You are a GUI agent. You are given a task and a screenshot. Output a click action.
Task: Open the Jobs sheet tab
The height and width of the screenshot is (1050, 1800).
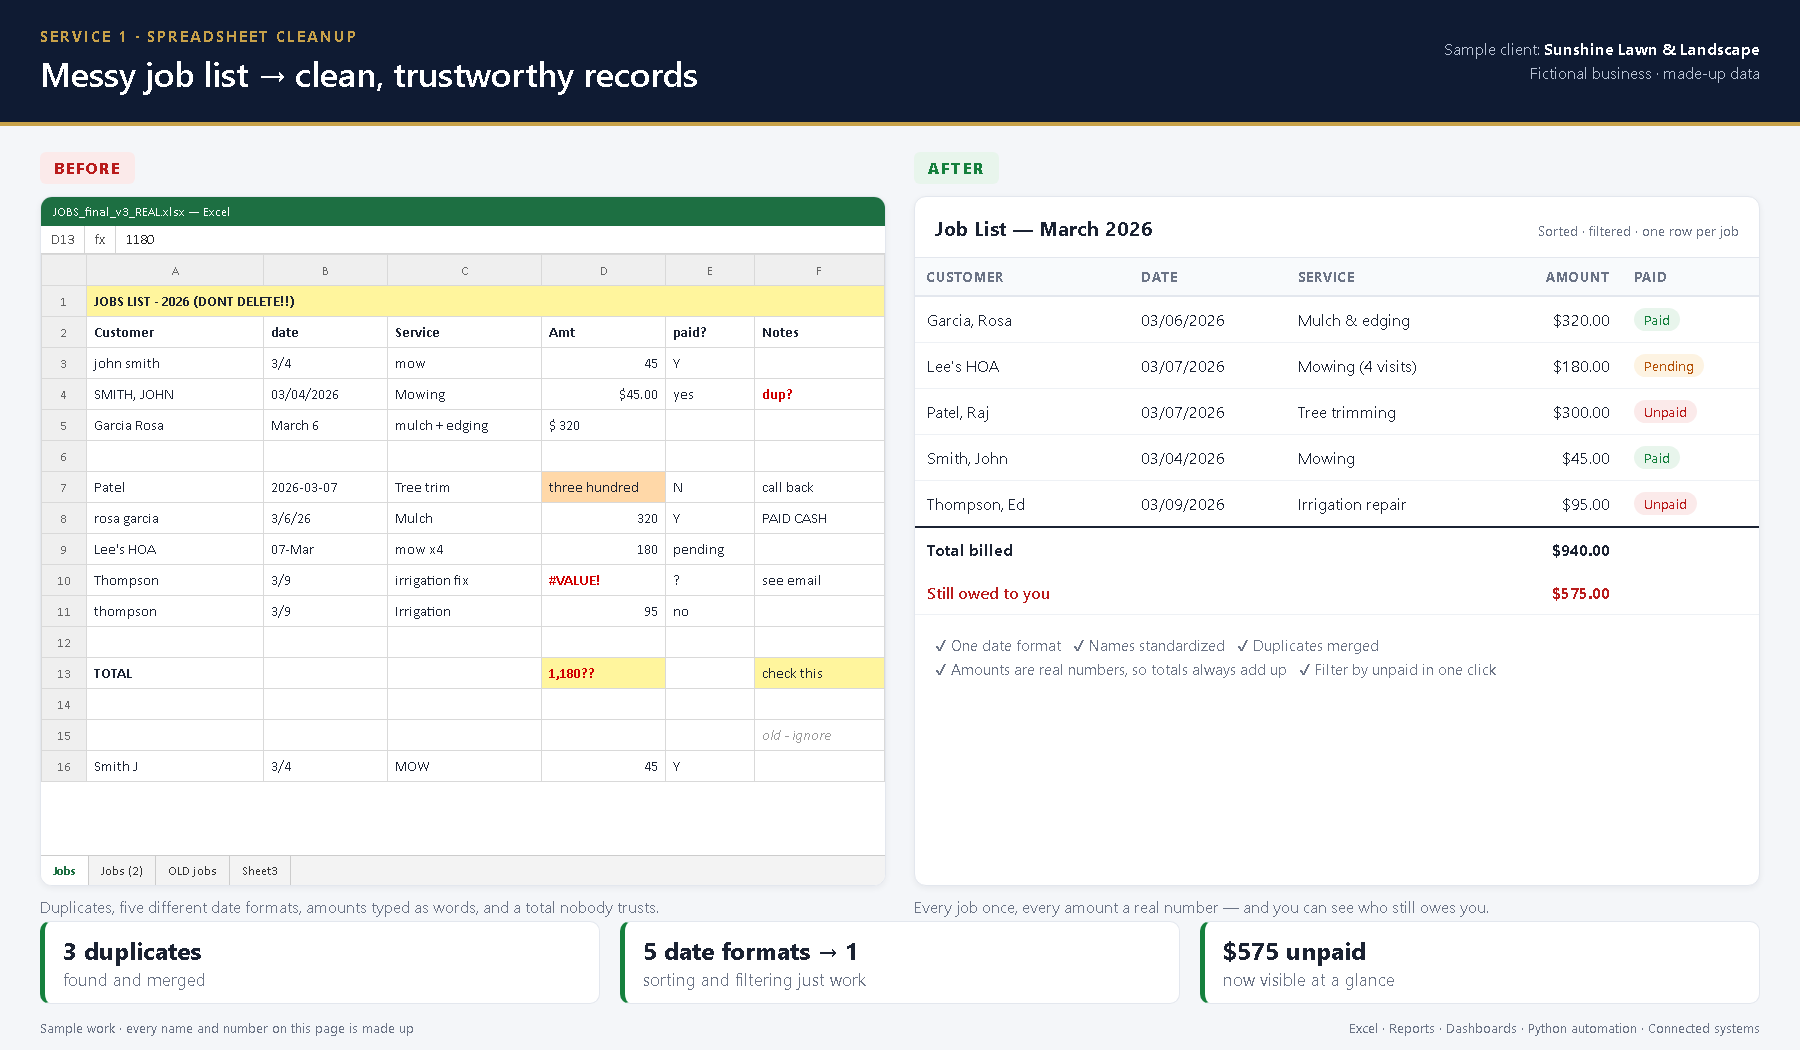[64, 871]
